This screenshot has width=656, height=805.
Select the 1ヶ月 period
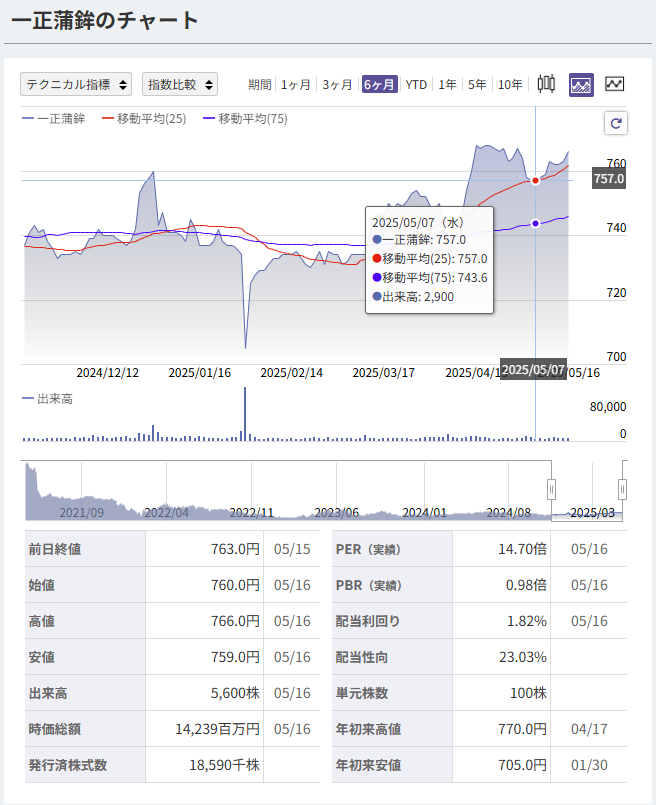[x=296, y=85]
